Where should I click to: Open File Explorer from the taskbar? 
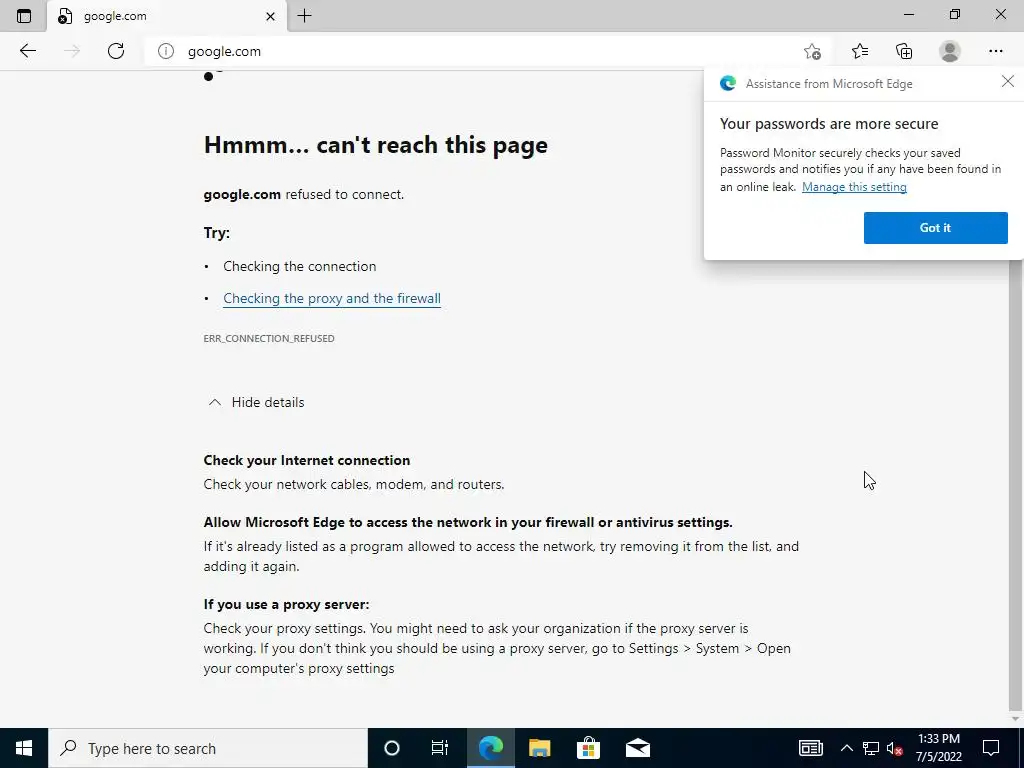click(539, 748)
